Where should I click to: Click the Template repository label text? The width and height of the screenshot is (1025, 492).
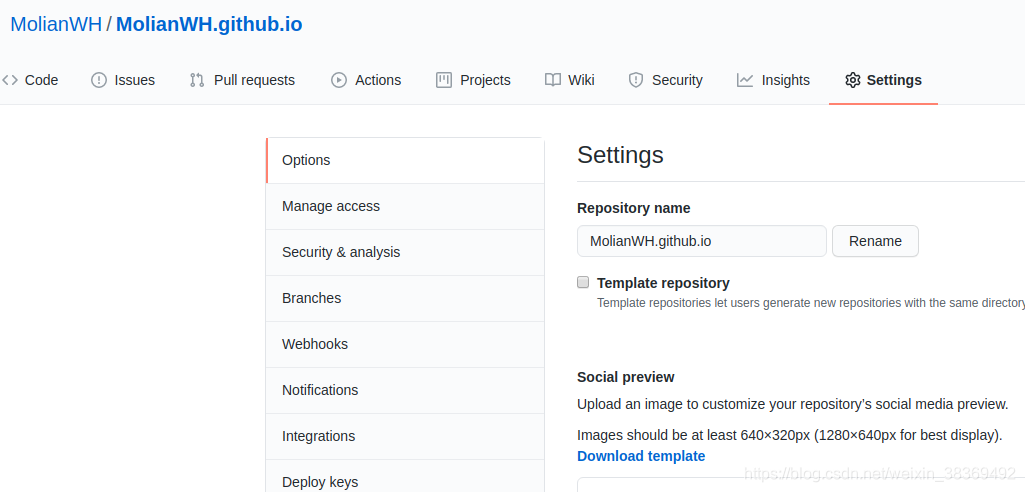coord(664,283)
